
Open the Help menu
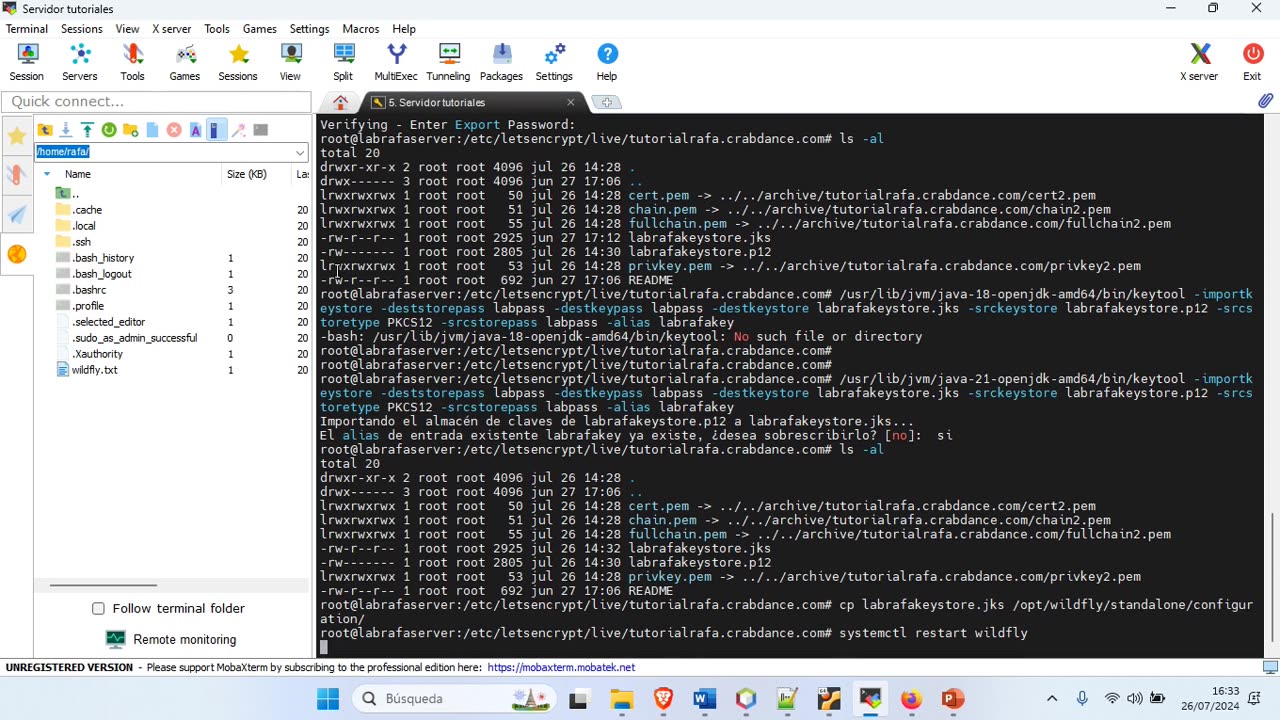404,29
